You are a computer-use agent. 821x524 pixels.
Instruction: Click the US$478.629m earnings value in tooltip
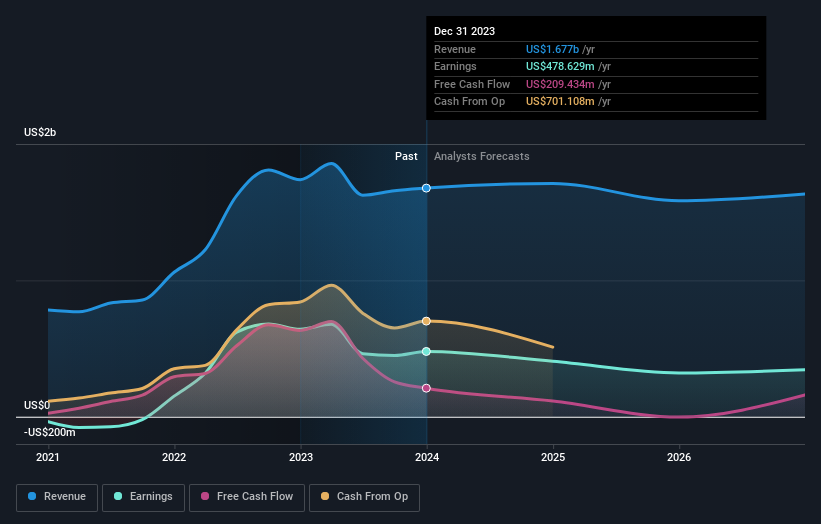click(560, 66)
